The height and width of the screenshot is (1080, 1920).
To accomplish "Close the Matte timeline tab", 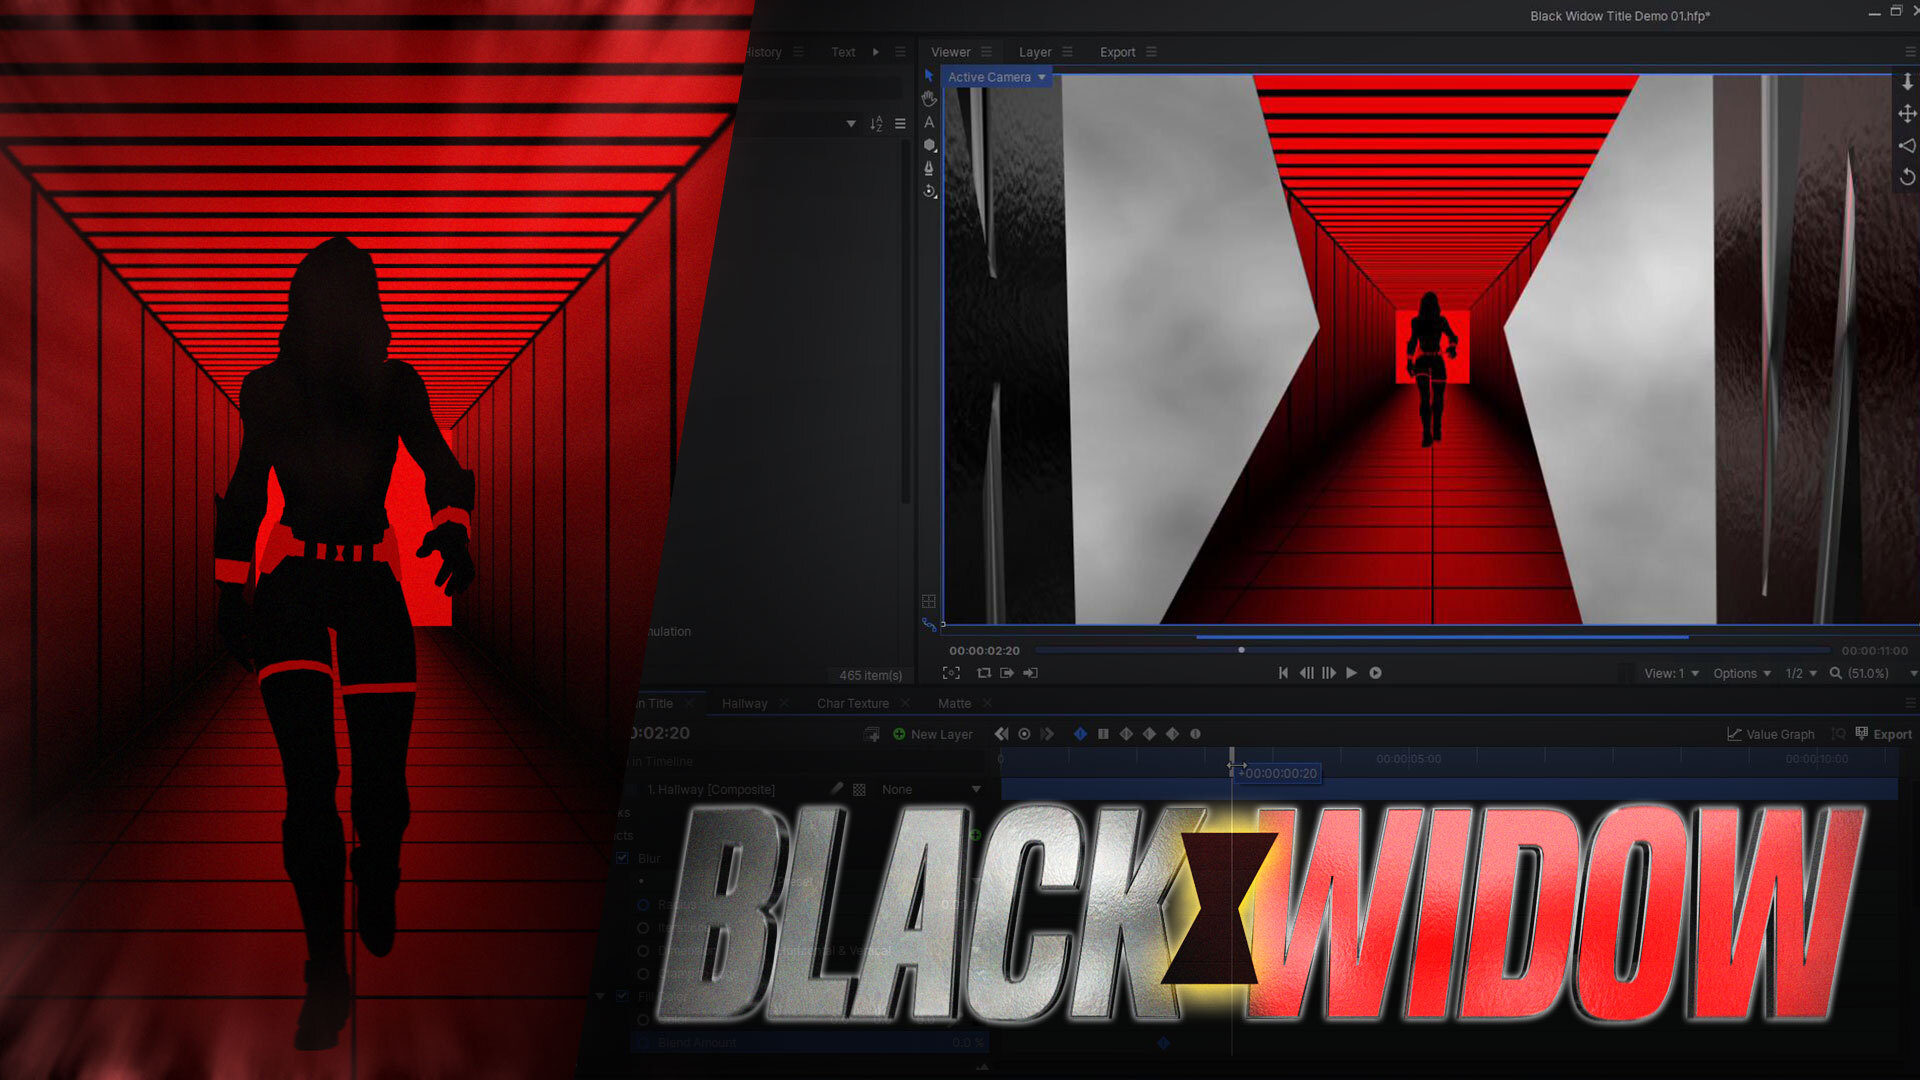I will point(987,704).
